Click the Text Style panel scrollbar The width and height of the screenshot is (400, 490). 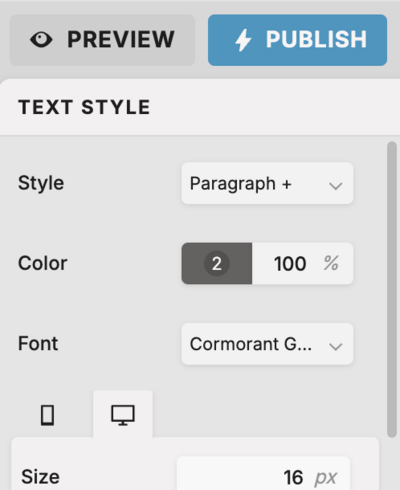click(392, 289)
